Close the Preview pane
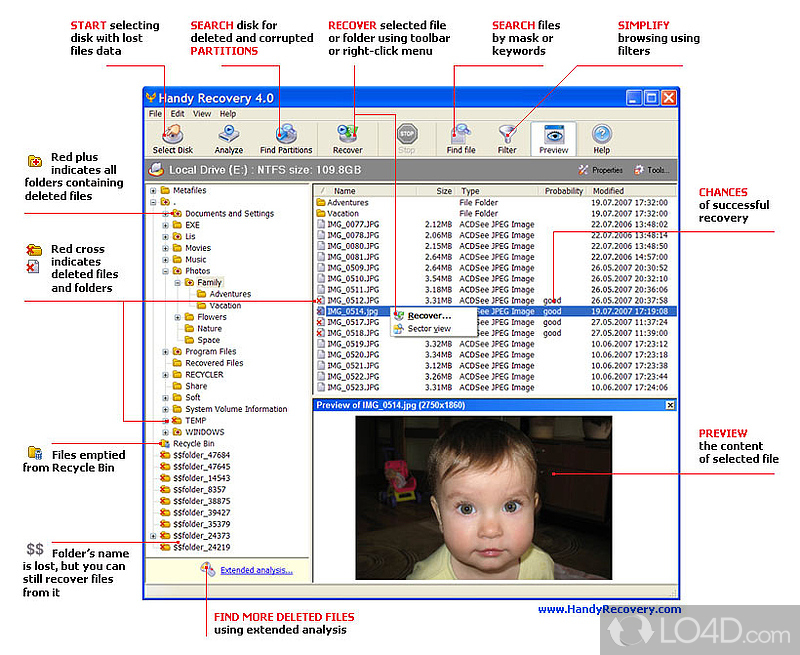This screenshot has width=800, height=655. pyautogui.click(x=670, y=406)
